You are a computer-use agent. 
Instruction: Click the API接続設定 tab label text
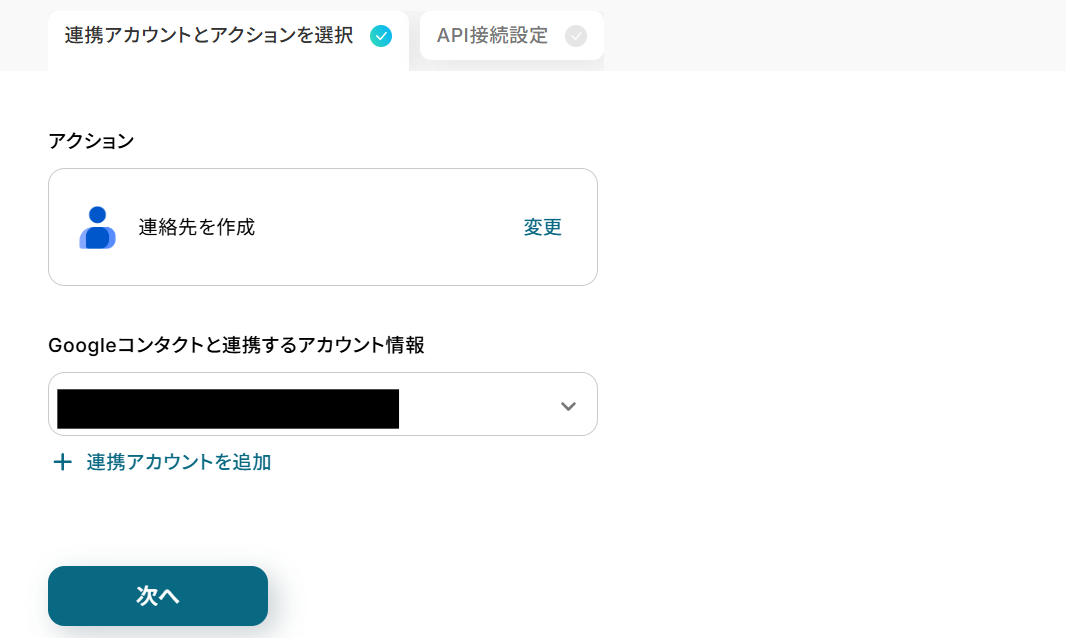coord(492,36)
